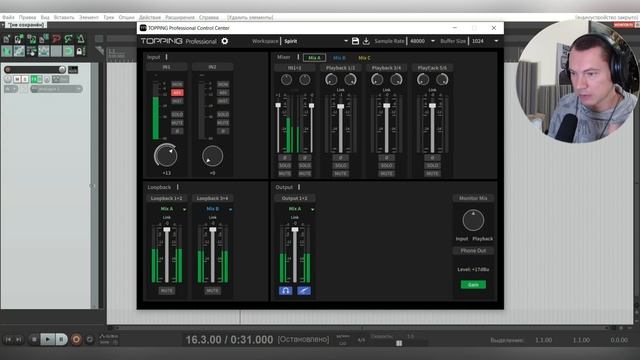Mute the Loopback 1+2 channel
The height and width of the screenshot is (360, 640).
coord(167,291)
